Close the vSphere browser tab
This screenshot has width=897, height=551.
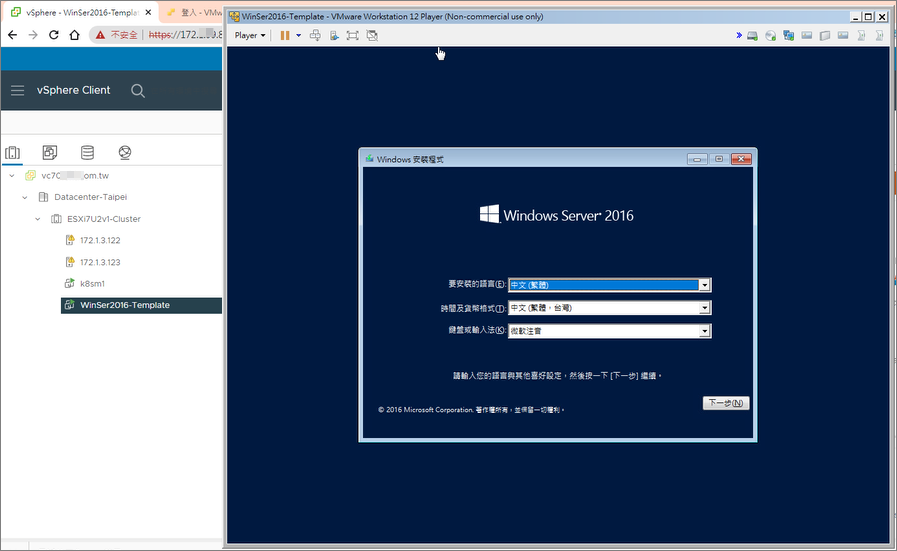tap(148, 12)
